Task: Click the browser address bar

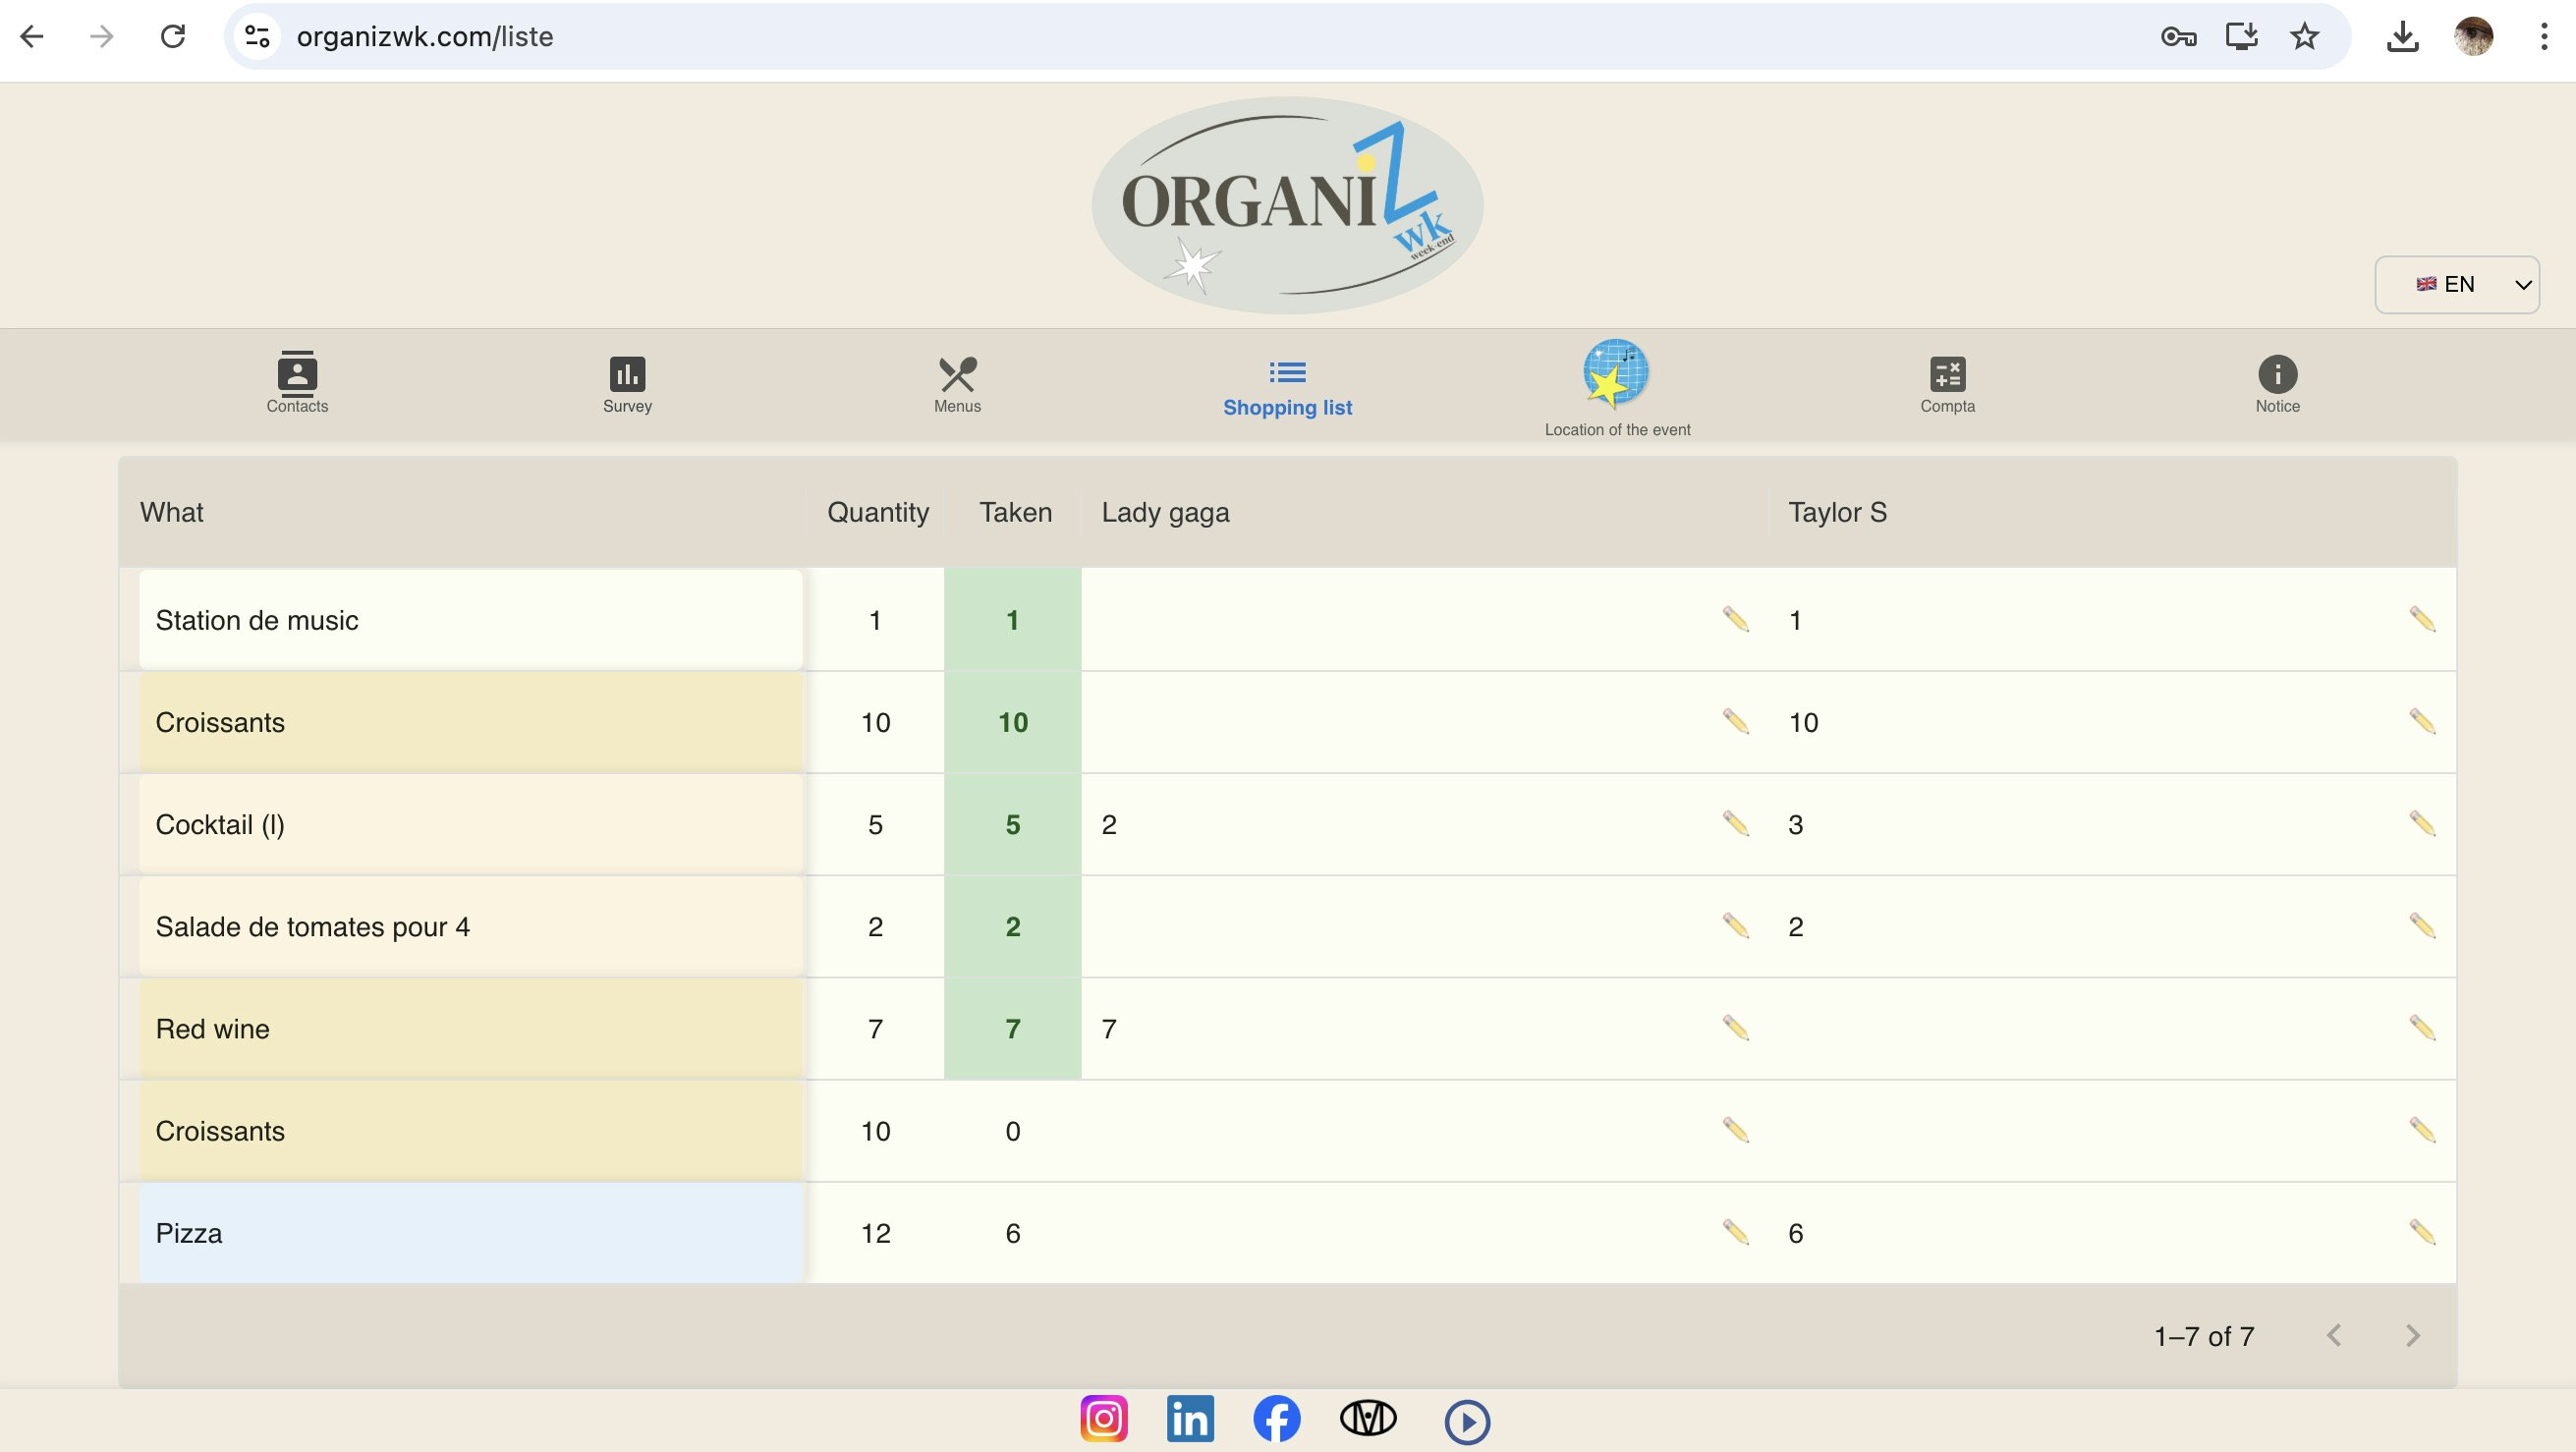Action: [700, 37]
